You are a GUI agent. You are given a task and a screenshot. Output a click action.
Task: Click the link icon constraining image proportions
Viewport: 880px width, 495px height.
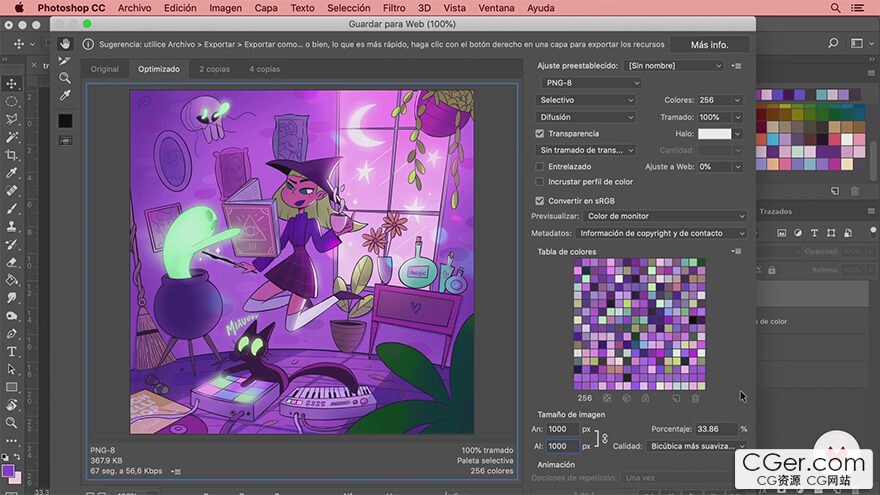click(x=604, y=438)
